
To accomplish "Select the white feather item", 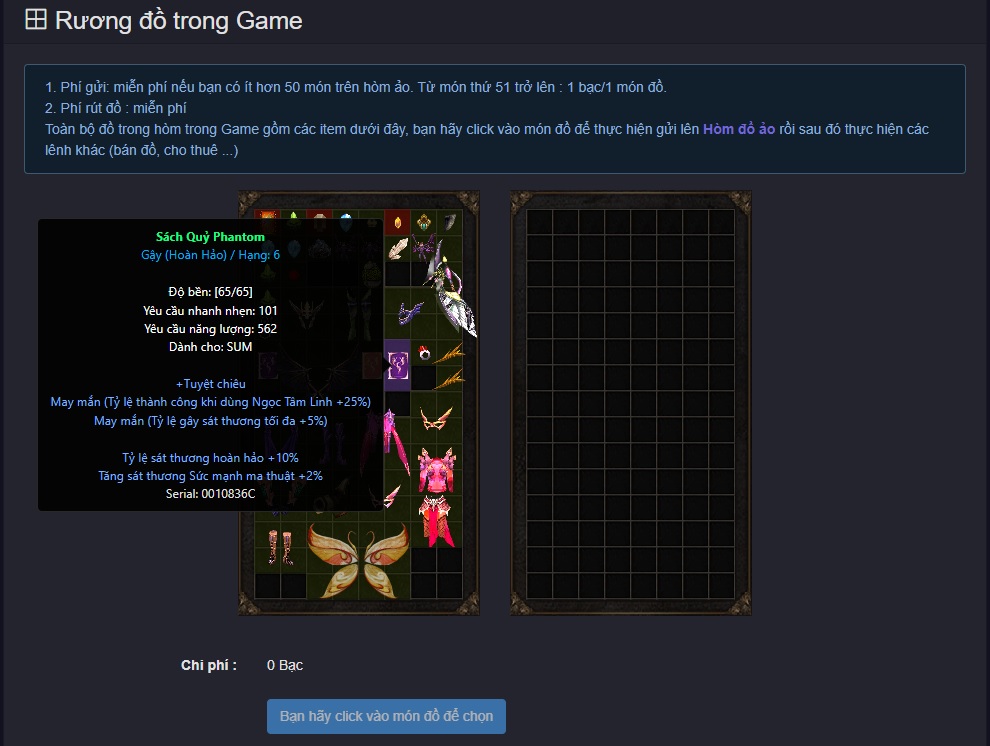I will [x=398, y=249].
